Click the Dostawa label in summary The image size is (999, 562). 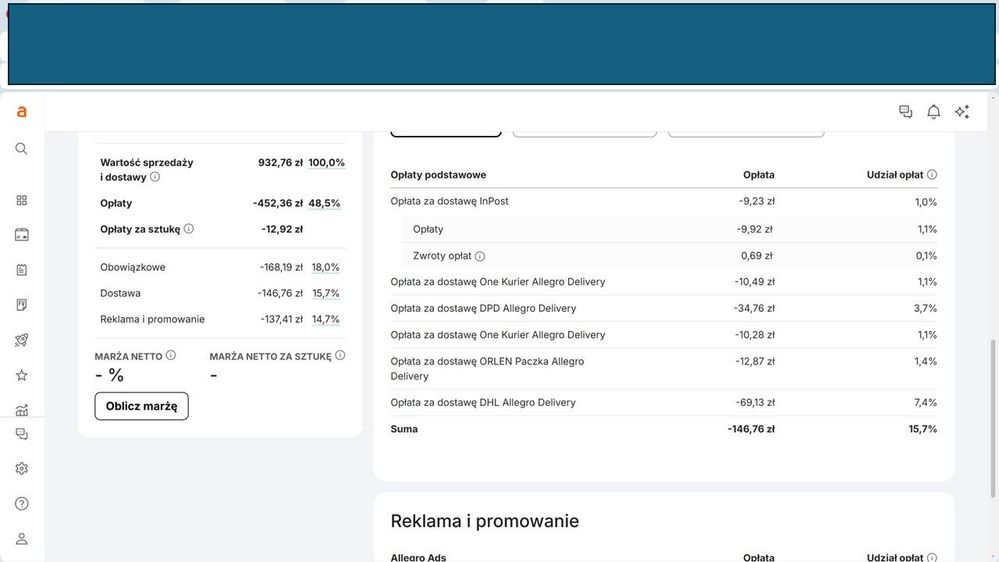[x=120, y=294]
